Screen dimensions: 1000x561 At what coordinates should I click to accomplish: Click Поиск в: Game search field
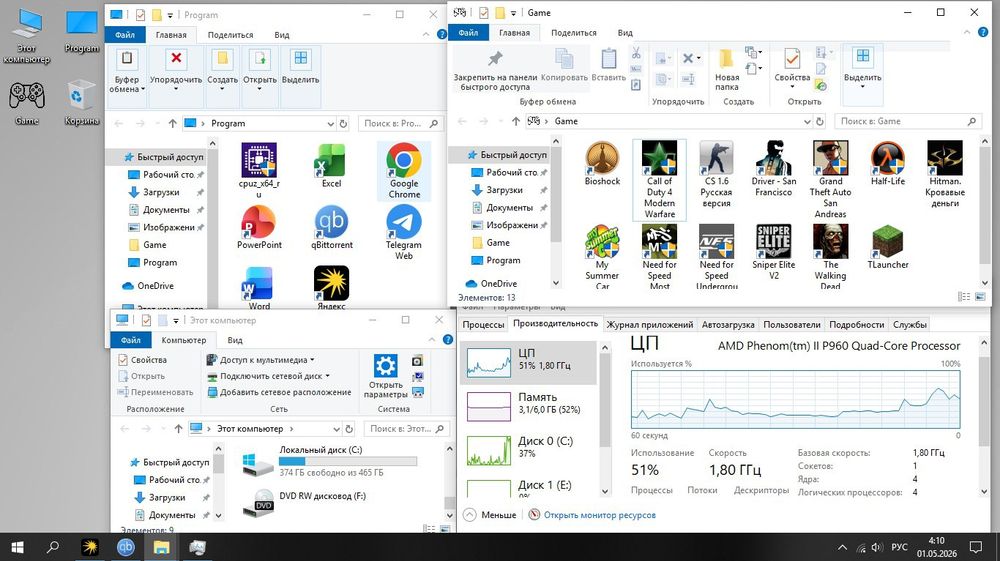pyautogui.click(x=908, y=121)
